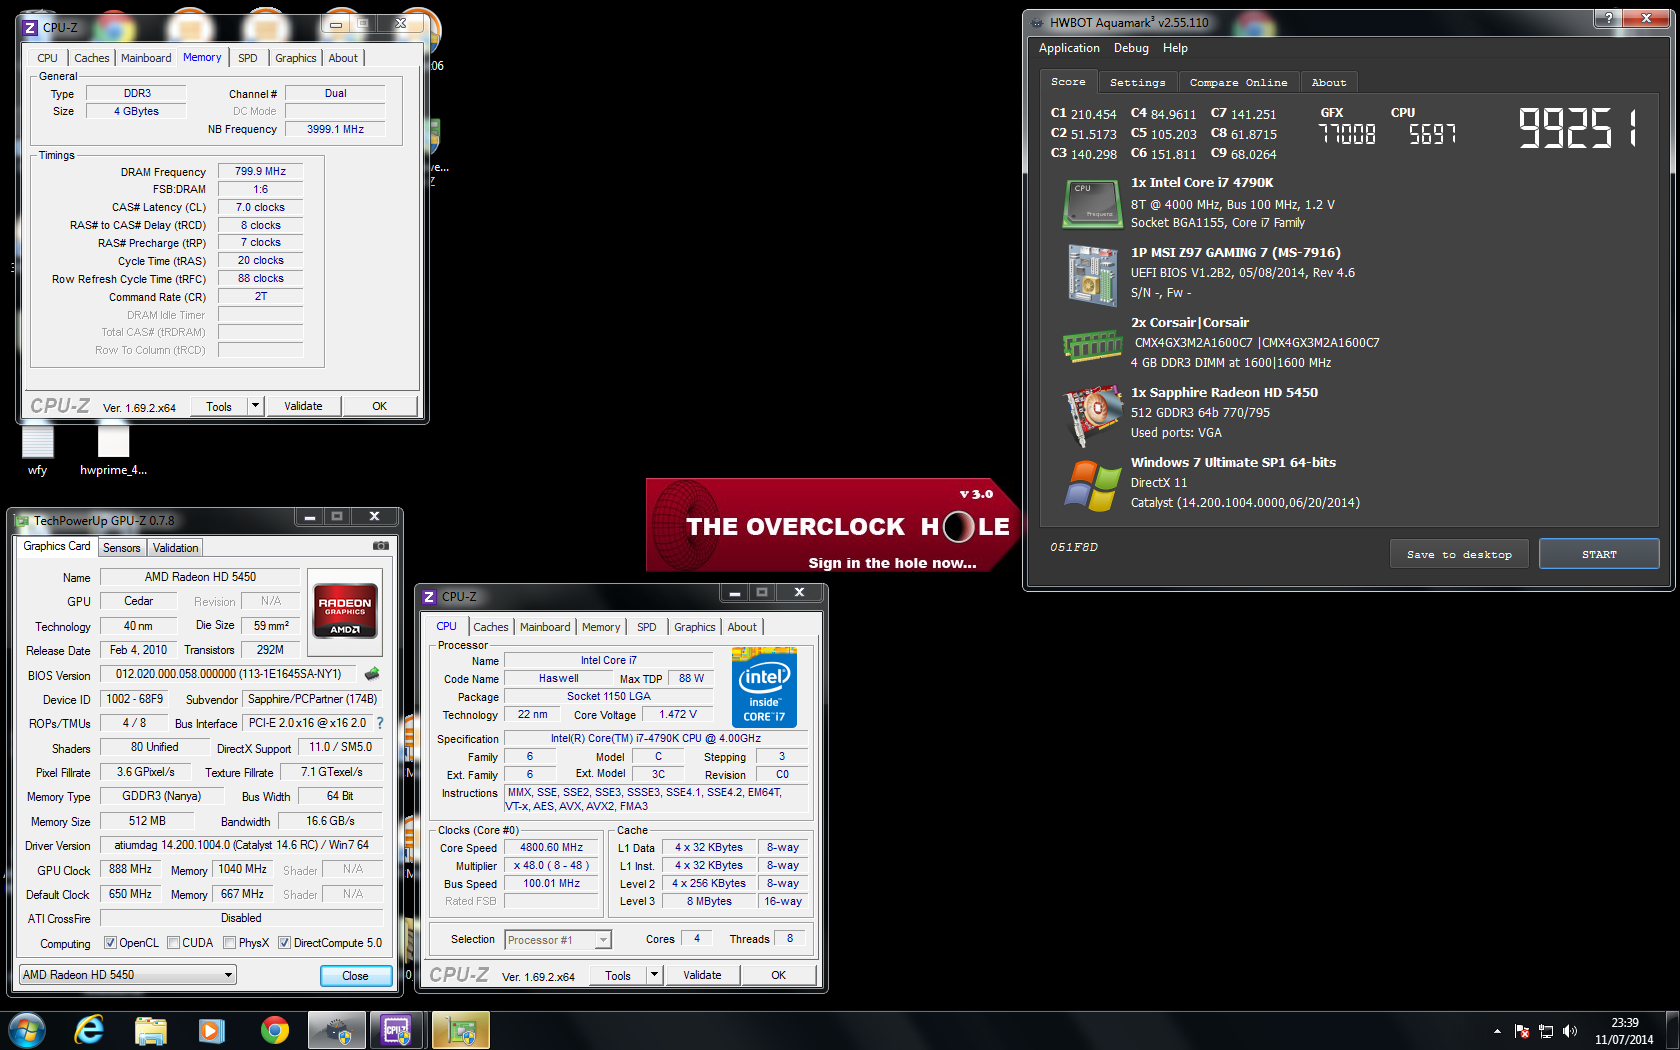
Task: Click the START button in HWBOT Aquamark
Action: coord(1599,554)
